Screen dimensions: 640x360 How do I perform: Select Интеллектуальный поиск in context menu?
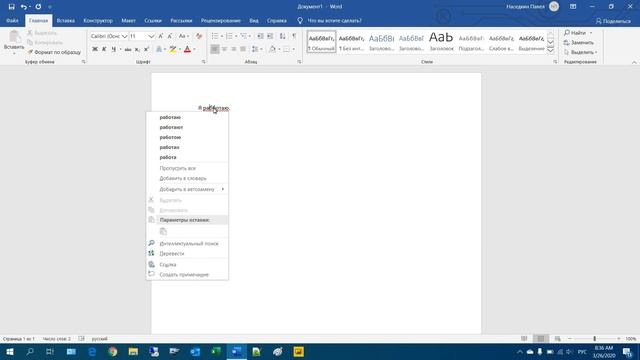point(187,243)
